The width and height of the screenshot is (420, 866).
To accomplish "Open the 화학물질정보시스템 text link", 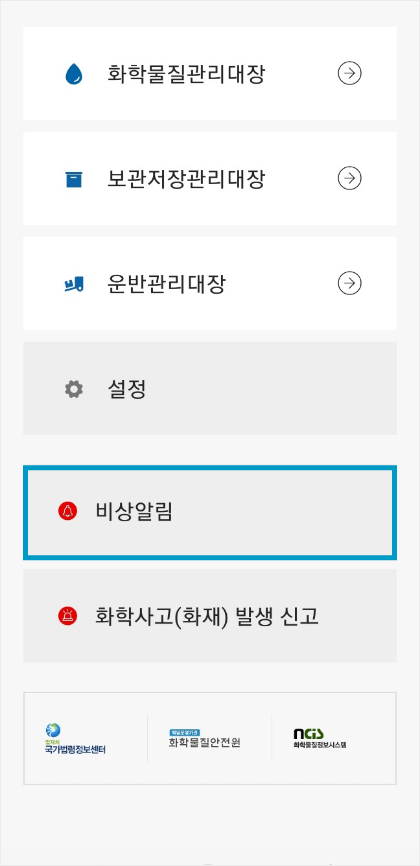I will point(320,745).
